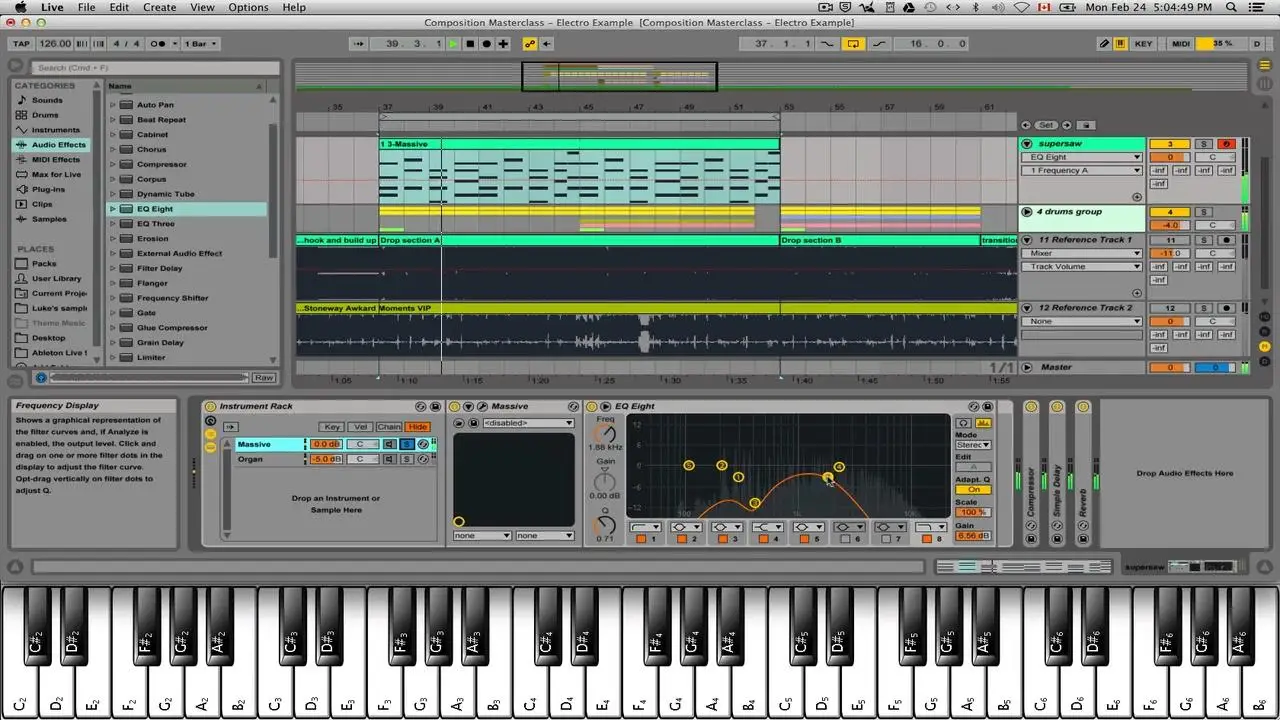Solo 12 Reference Track 2
This screenshot has height=720, width=1280.
pos(1204,308)
